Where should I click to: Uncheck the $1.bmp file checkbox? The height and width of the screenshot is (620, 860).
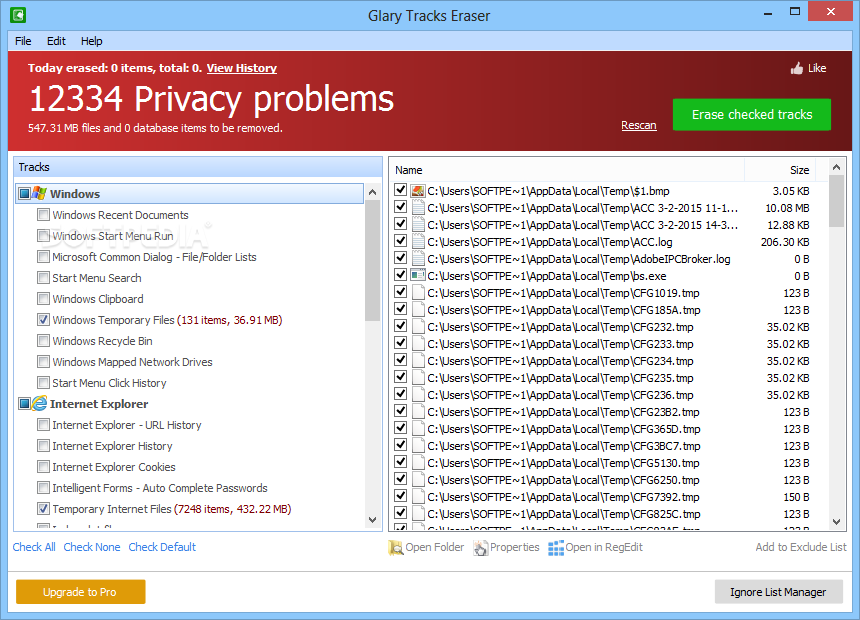(x=400, y=190)
